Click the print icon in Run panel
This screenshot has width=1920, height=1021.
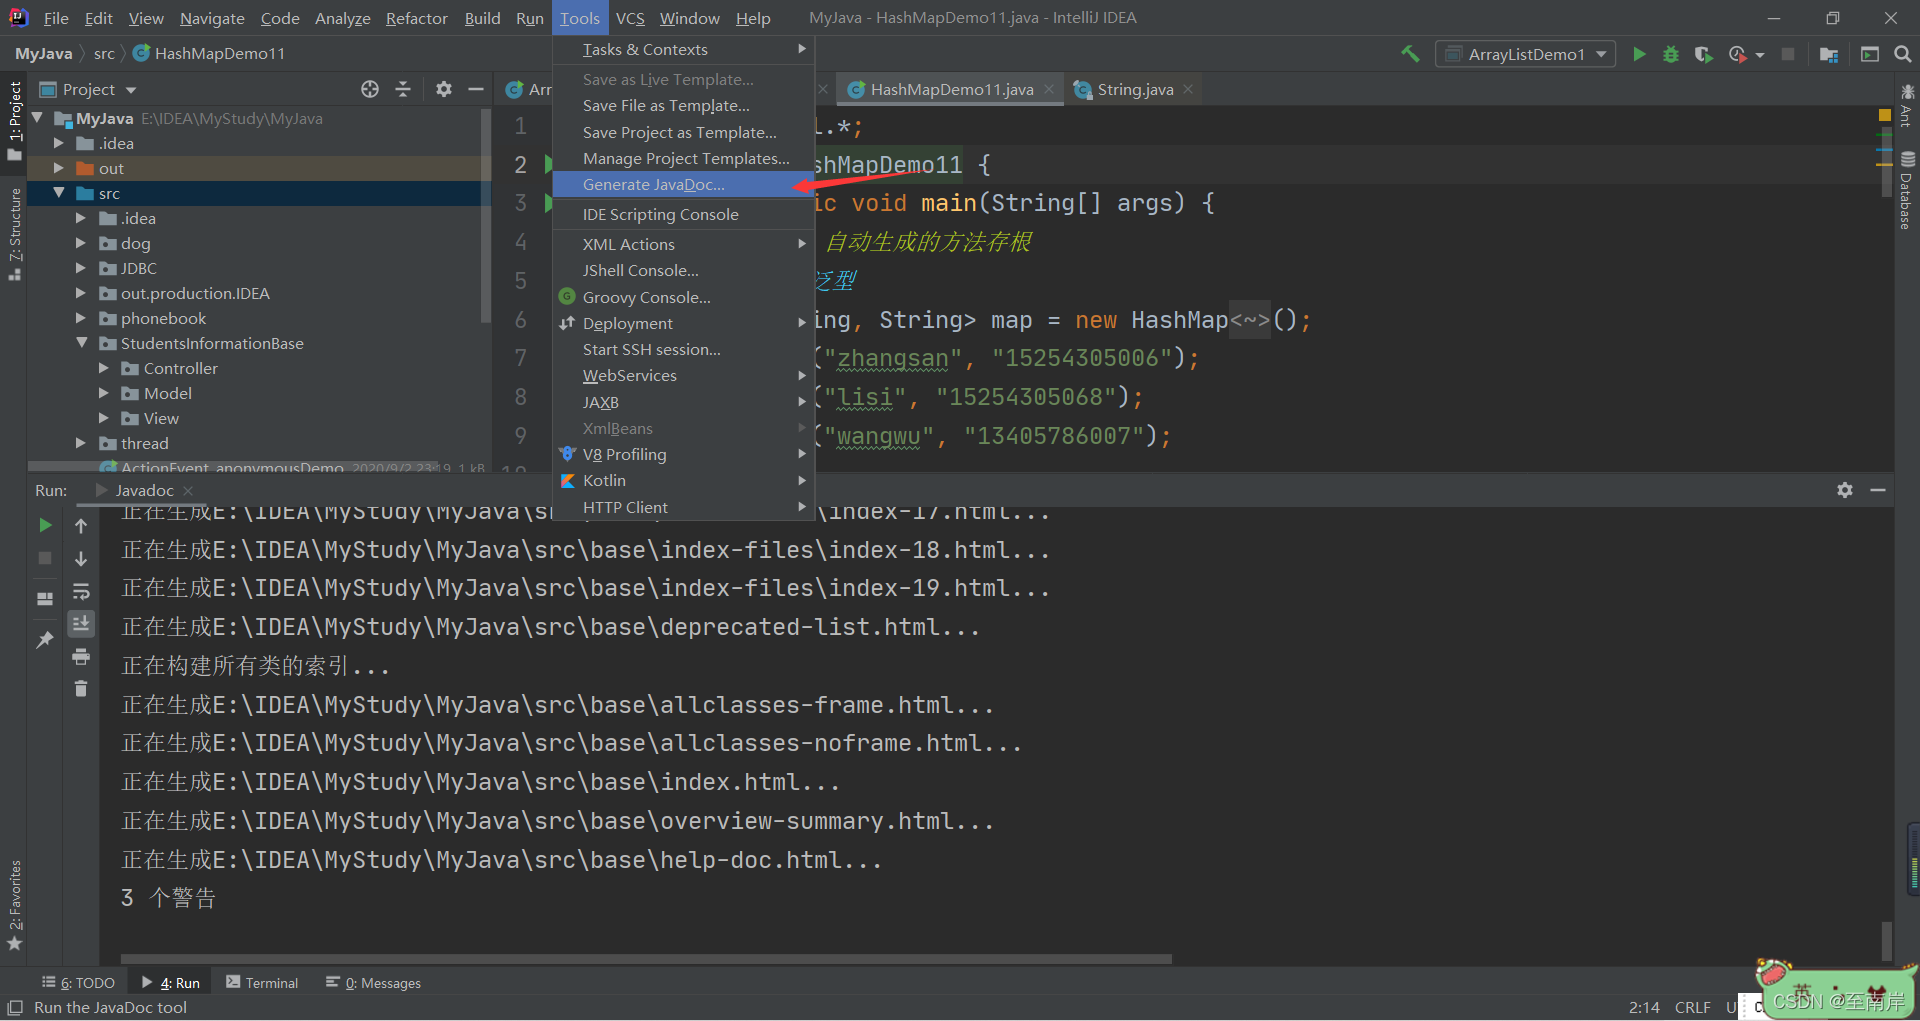tap(81, 656)
